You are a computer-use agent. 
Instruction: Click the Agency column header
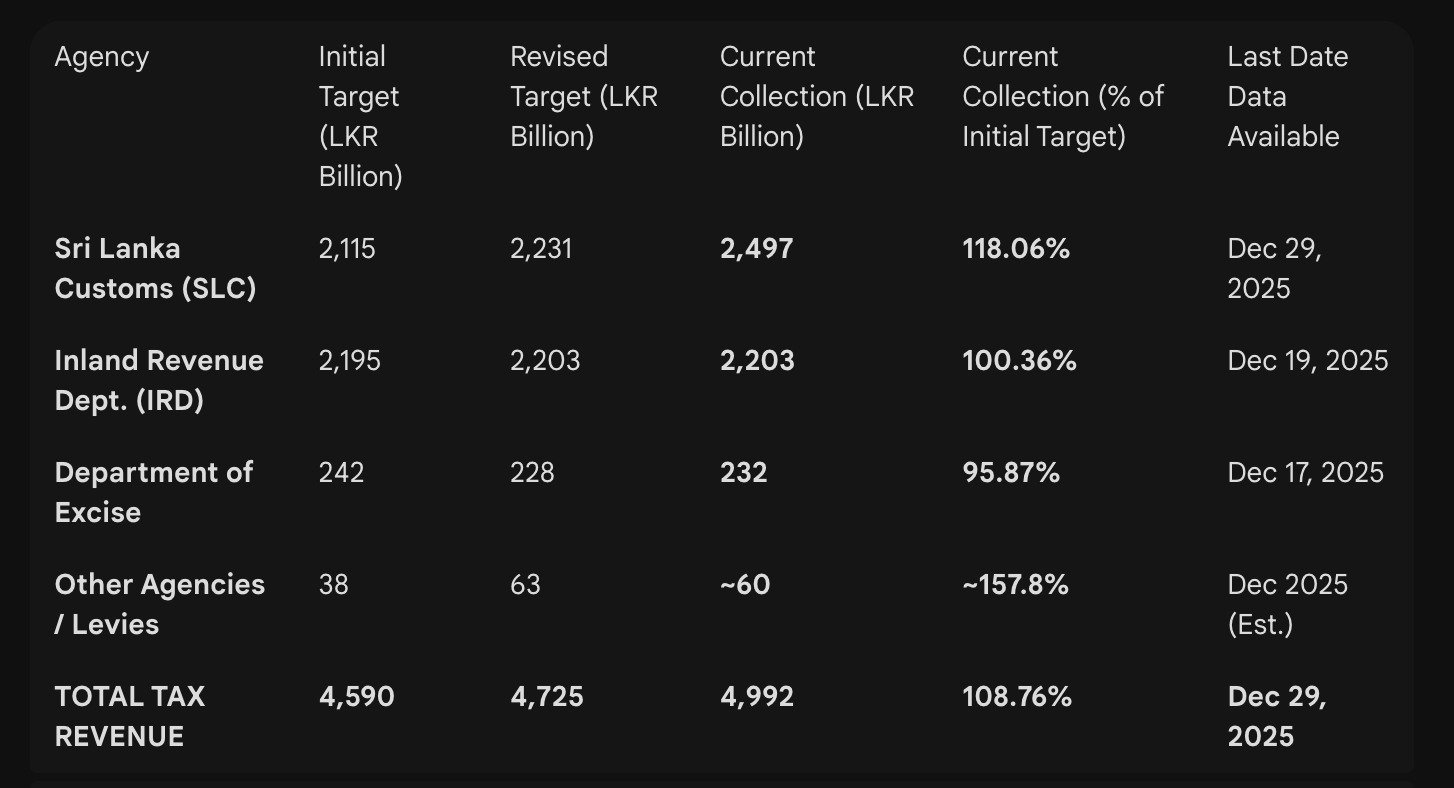[x=101, y=57]
